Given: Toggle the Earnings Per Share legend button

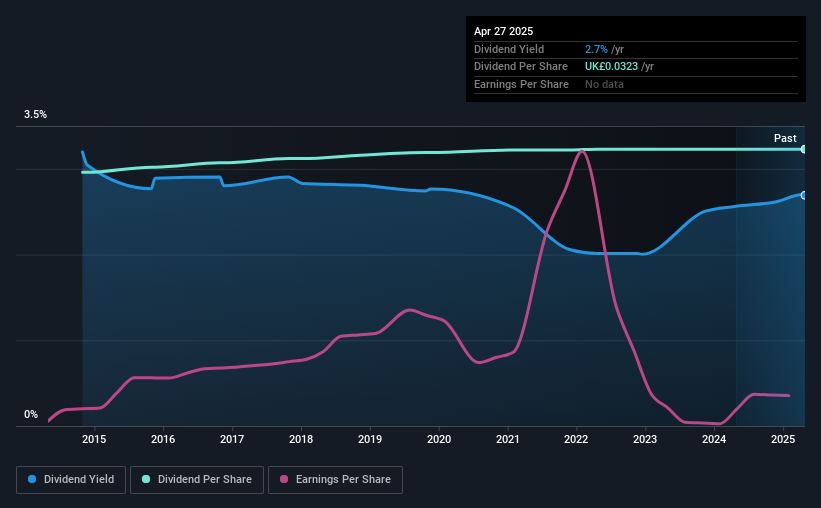Looking at the screenshot, I should pyautogui.click(x=335, y=480).
